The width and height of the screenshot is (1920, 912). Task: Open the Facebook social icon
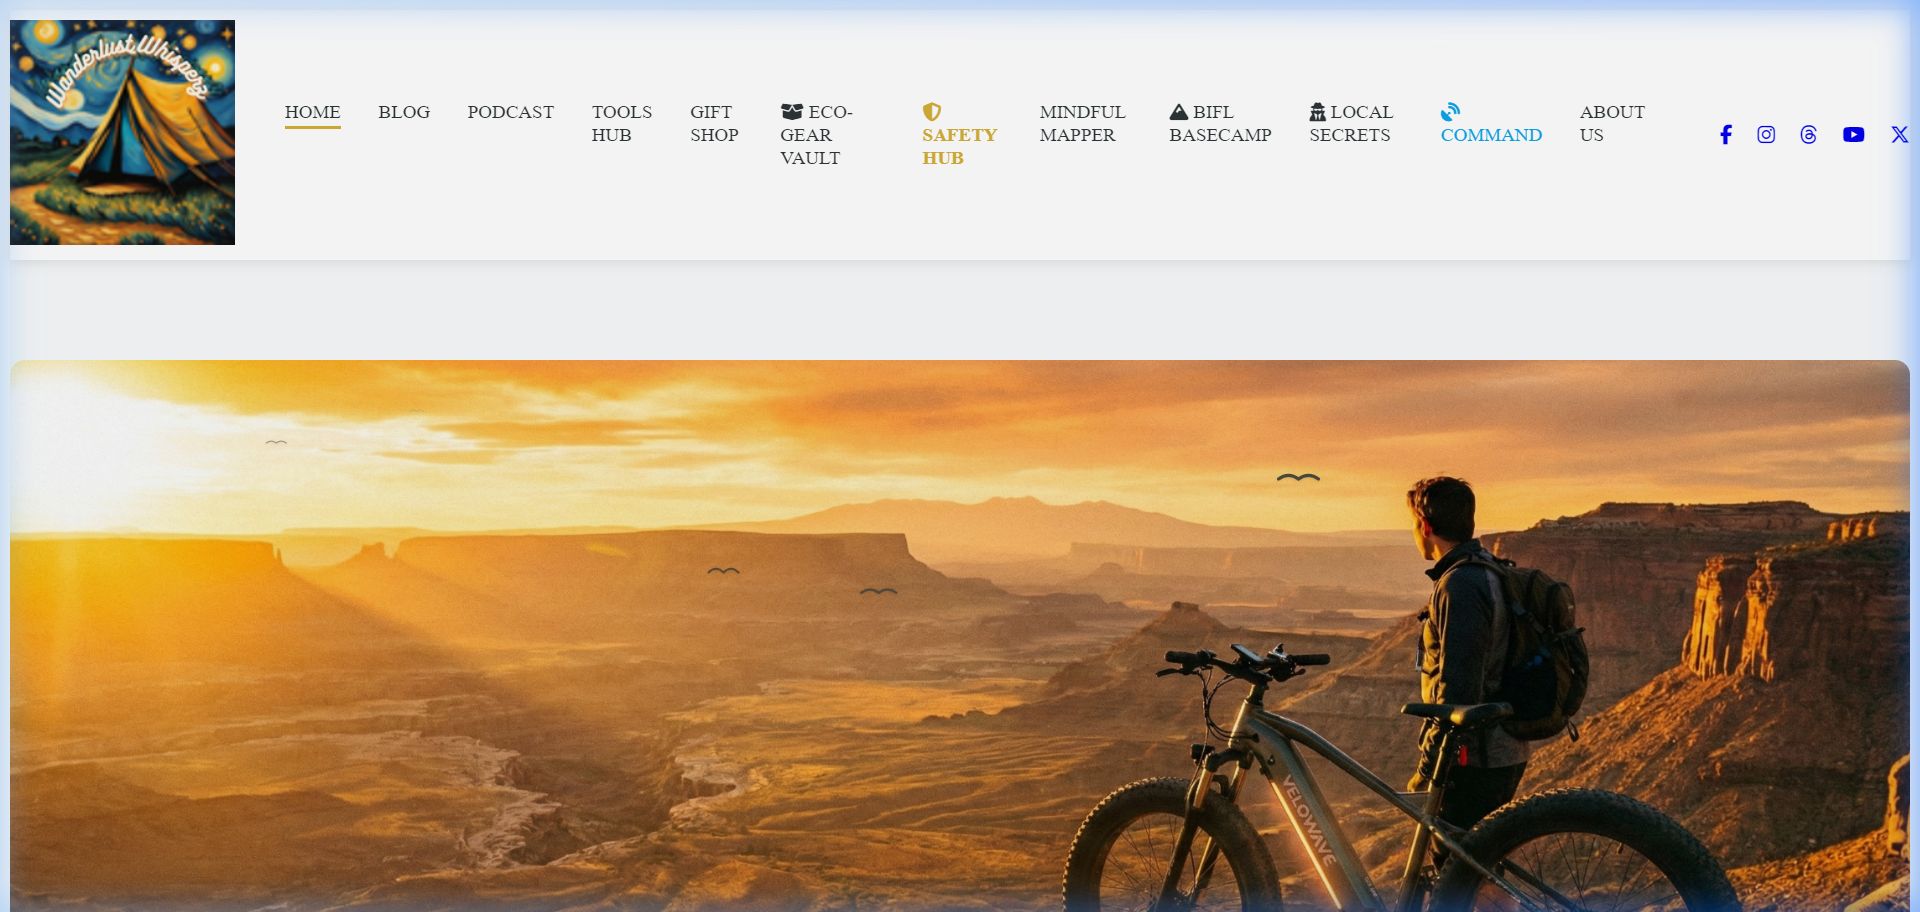coord(1726,135)
